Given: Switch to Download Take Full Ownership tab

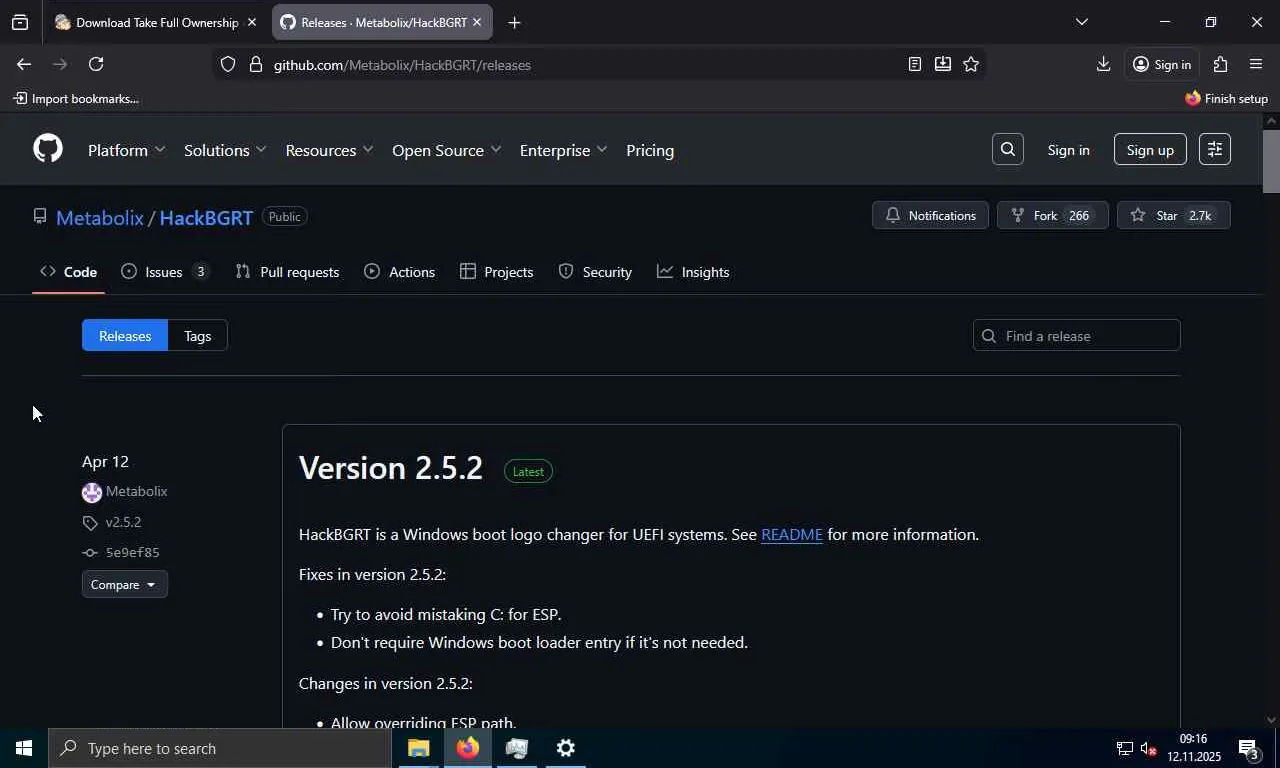Looking at the screenshot, I should pyautogui.click(x=155, y=22).
